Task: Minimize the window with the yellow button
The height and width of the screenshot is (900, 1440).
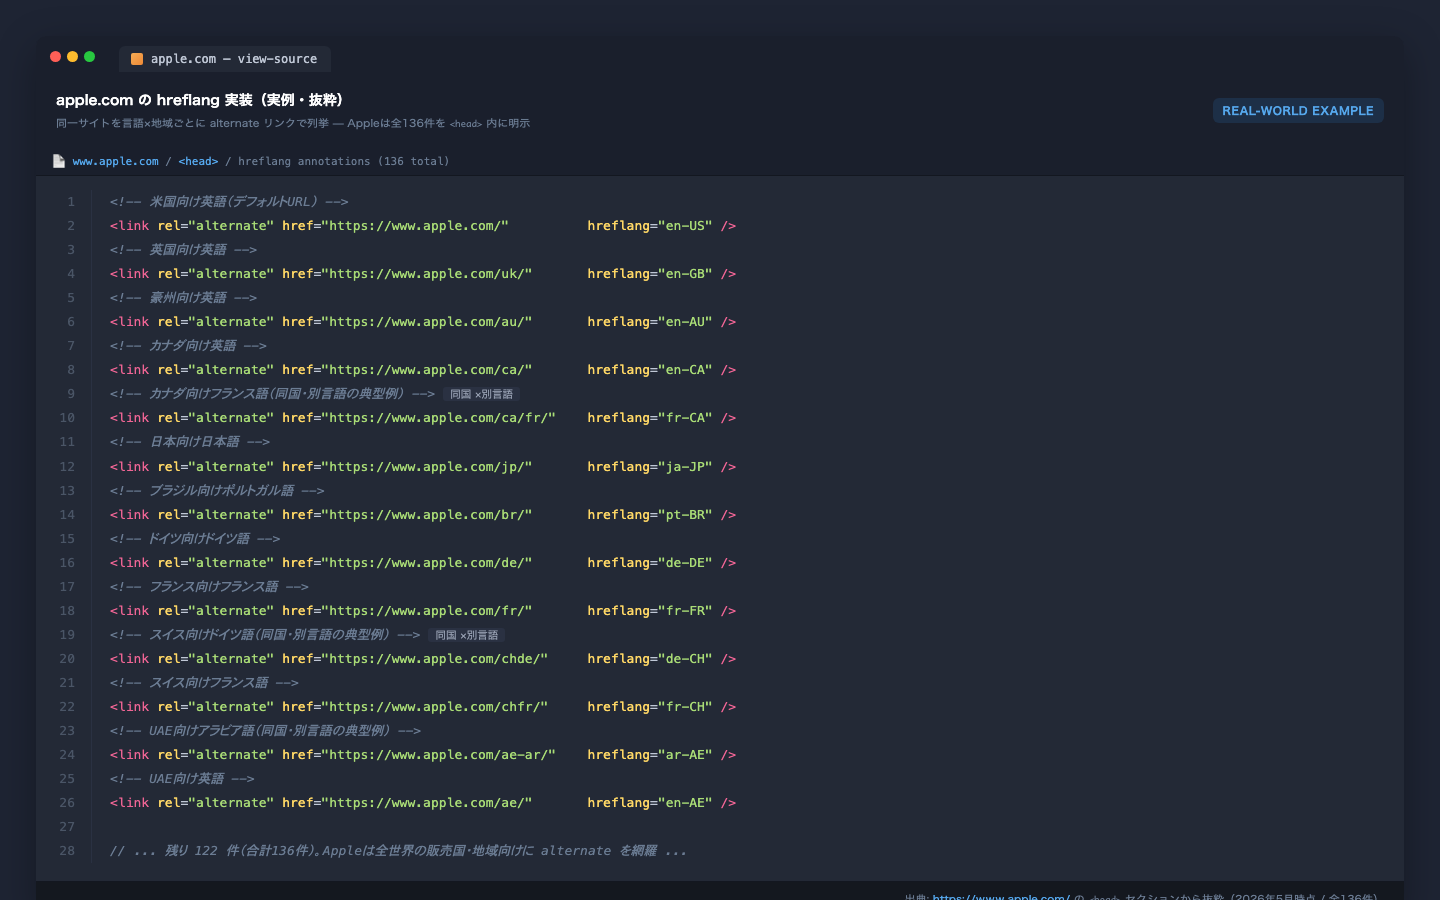Action: click(73, 57)
